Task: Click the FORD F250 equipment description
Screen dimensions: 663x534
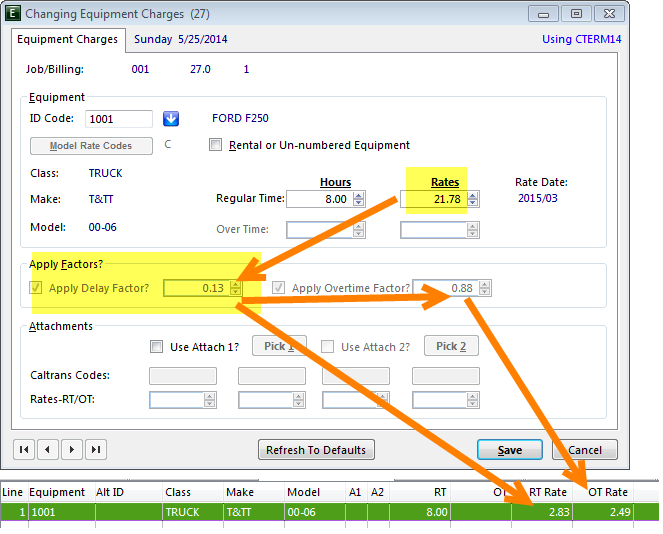Action: [x=240, y=118]
